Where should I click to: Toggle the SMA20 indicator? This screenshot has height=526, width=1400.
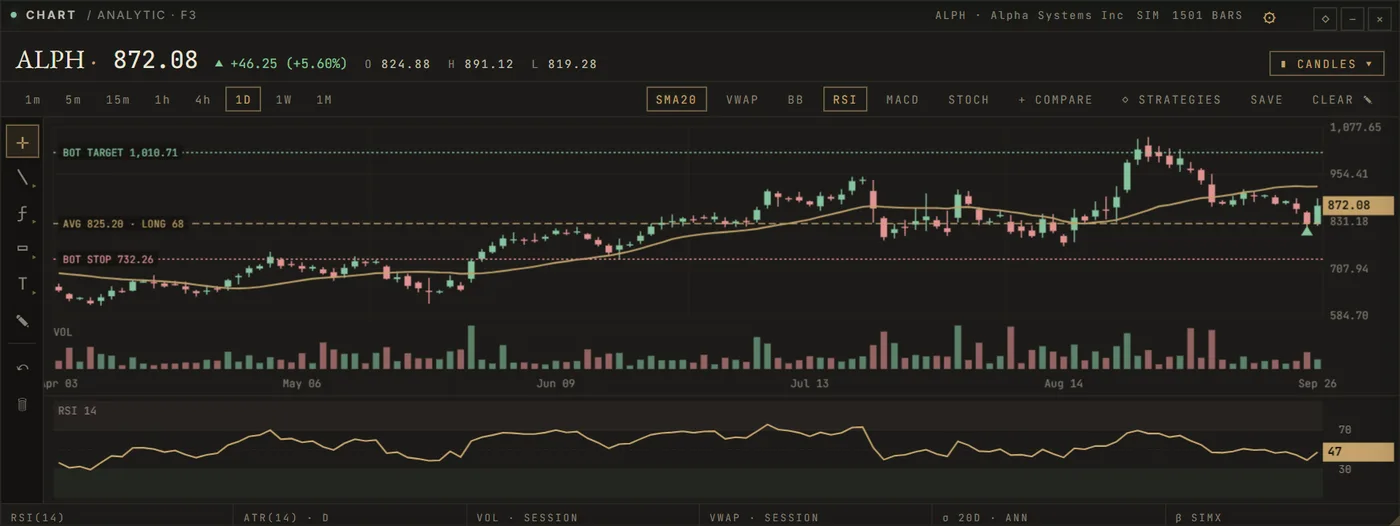(x=677, y=100)
